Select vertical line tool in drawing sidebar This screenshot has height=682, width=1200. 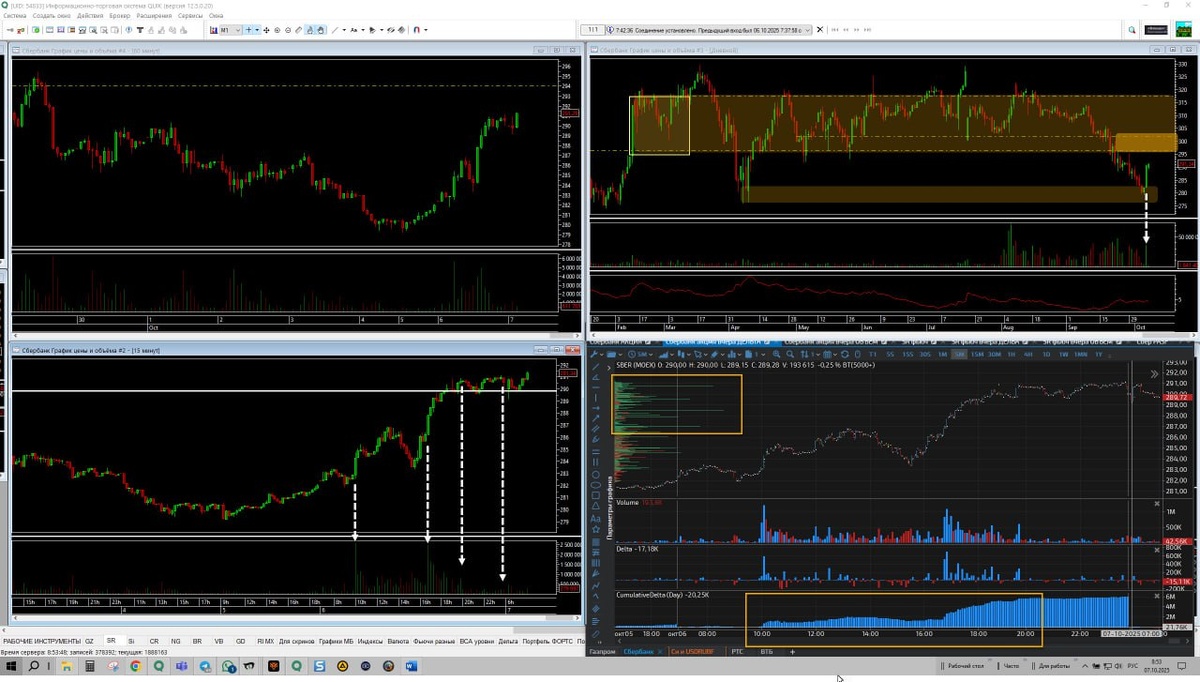tap(596, 397)
